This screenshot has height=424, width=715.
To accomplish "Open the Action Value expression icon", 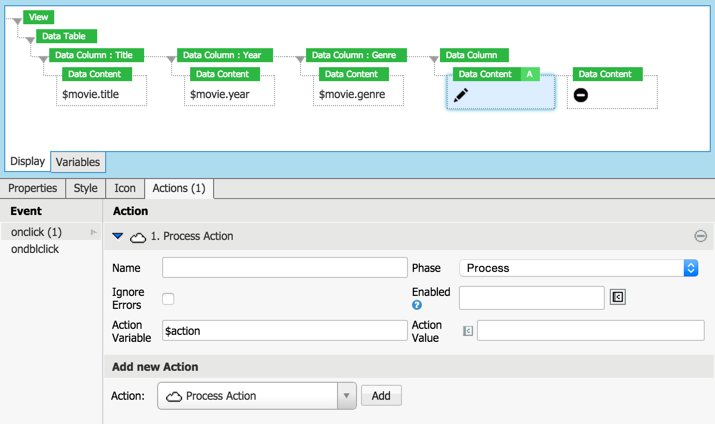I will pos(468,331).
